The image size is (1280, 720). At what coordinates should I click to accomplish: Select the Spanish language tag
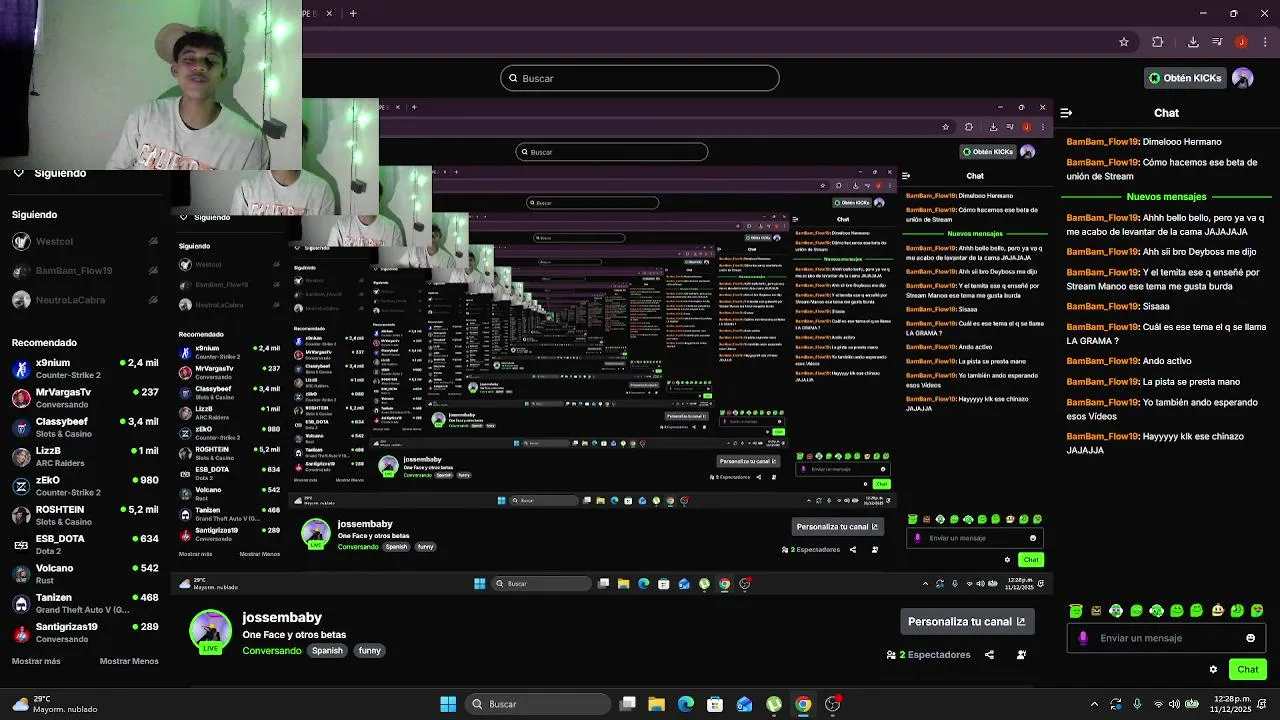pos(327,651)
